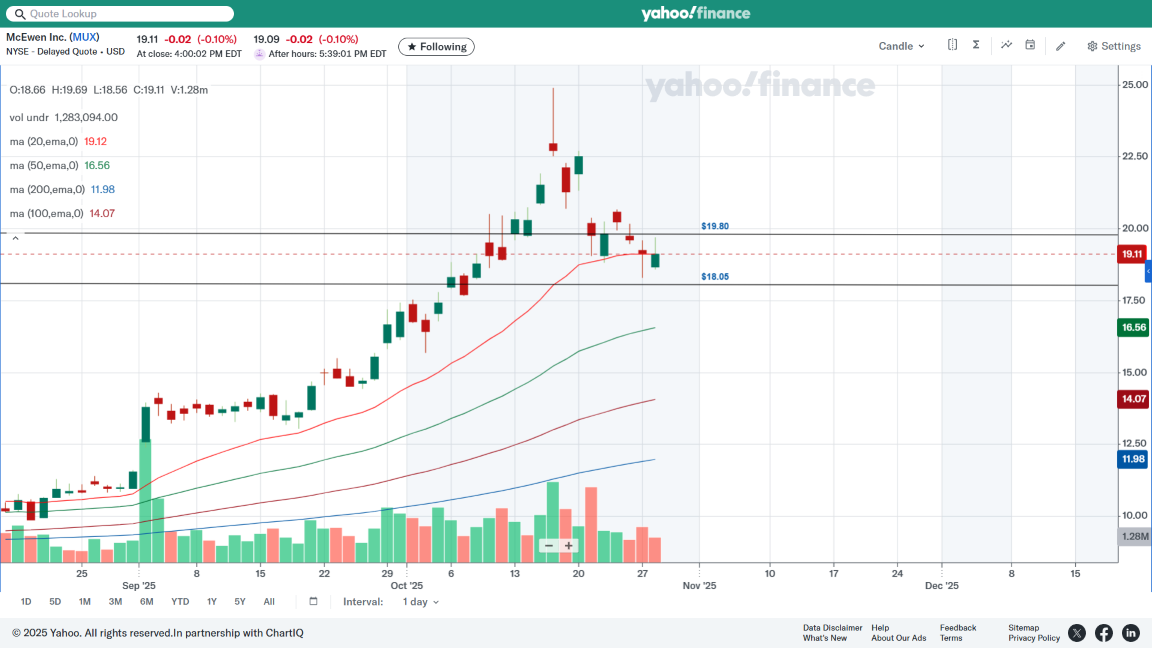Click the comparison bracket icon in the toolbar
1152x648 pixels.
click(x=952, y=45)
